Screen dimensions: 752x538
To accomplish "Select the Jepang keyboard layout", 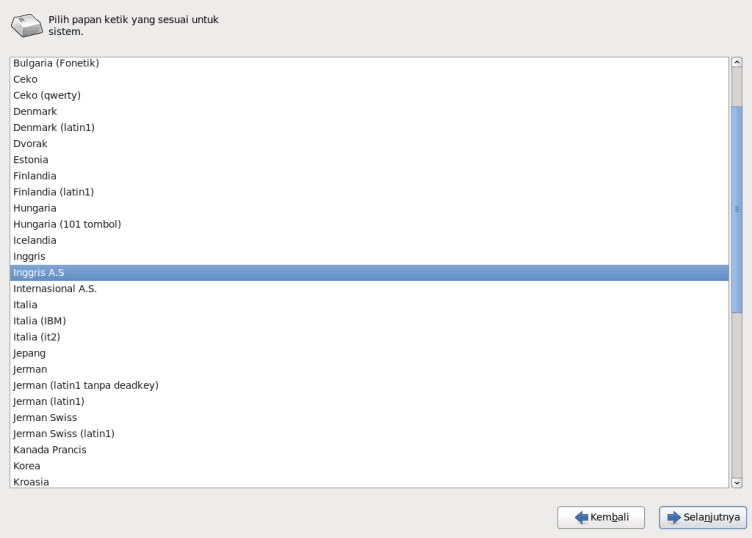I will click(29, 353).
